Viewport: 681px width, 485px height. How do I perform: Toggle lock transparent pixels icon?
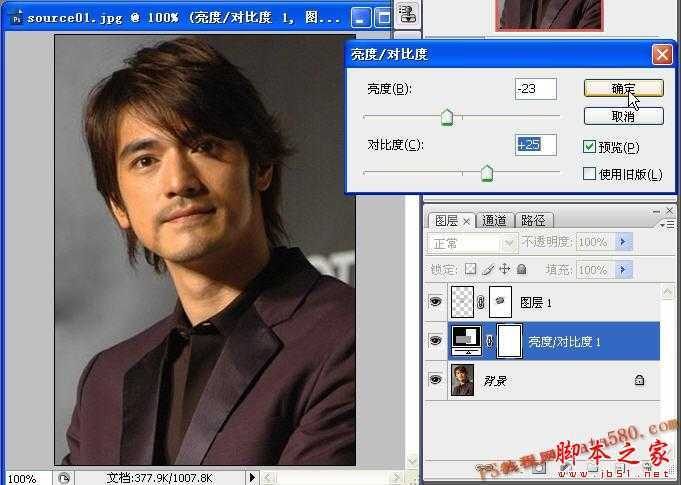470,269
